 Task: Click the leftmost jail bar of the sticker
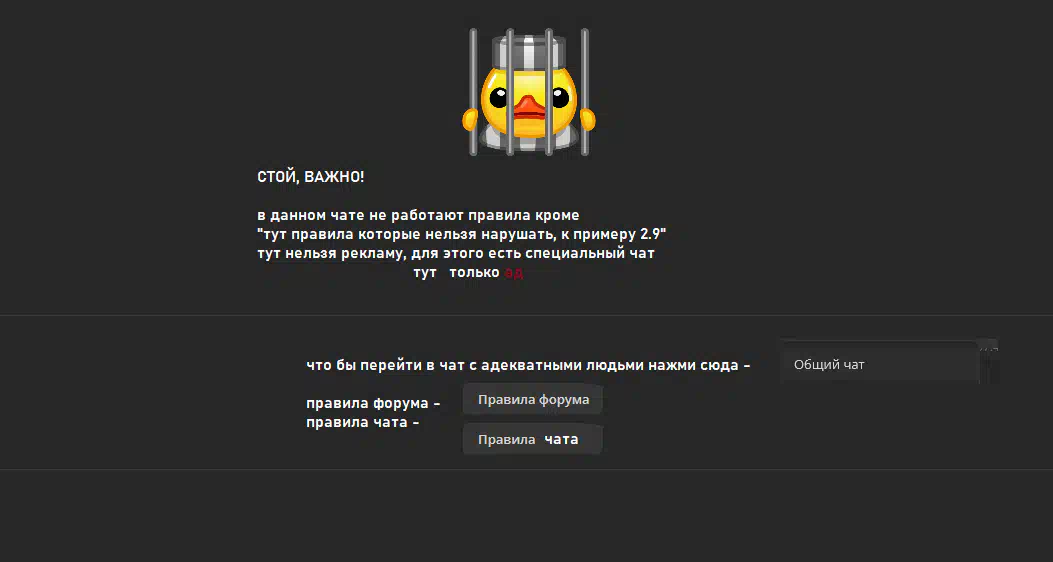[473, 92]
